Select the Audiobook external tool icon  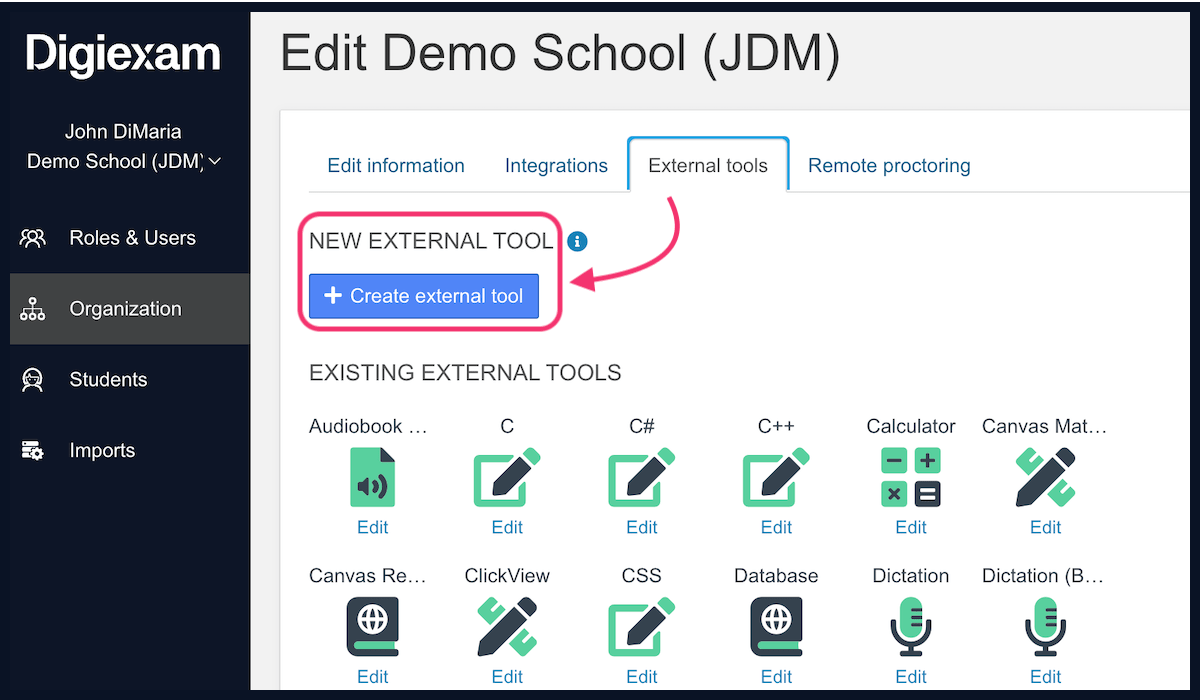[372, 477]
